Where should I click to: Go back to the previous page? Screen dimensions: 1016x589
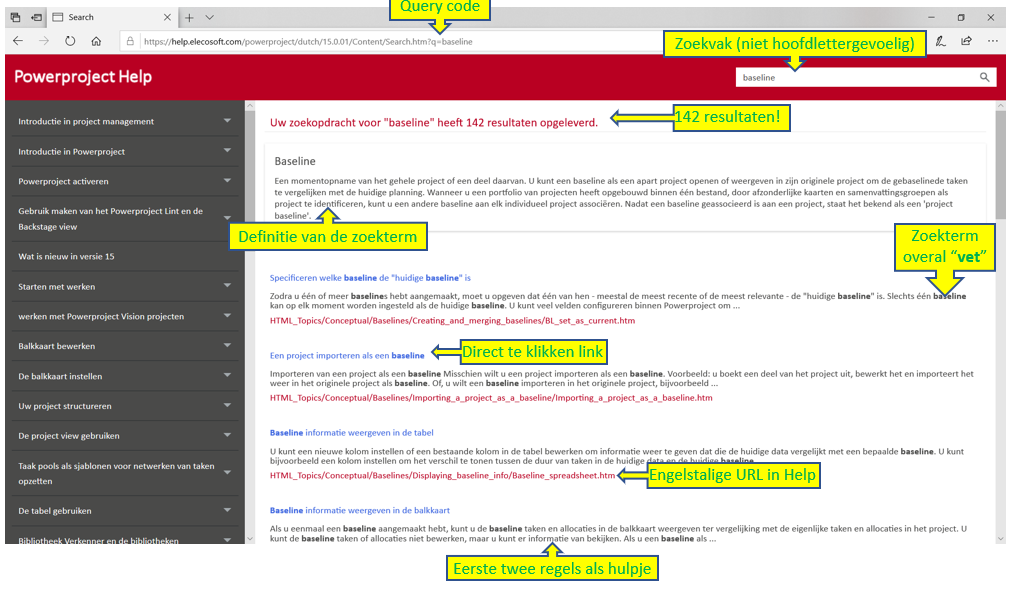point(18,41)
